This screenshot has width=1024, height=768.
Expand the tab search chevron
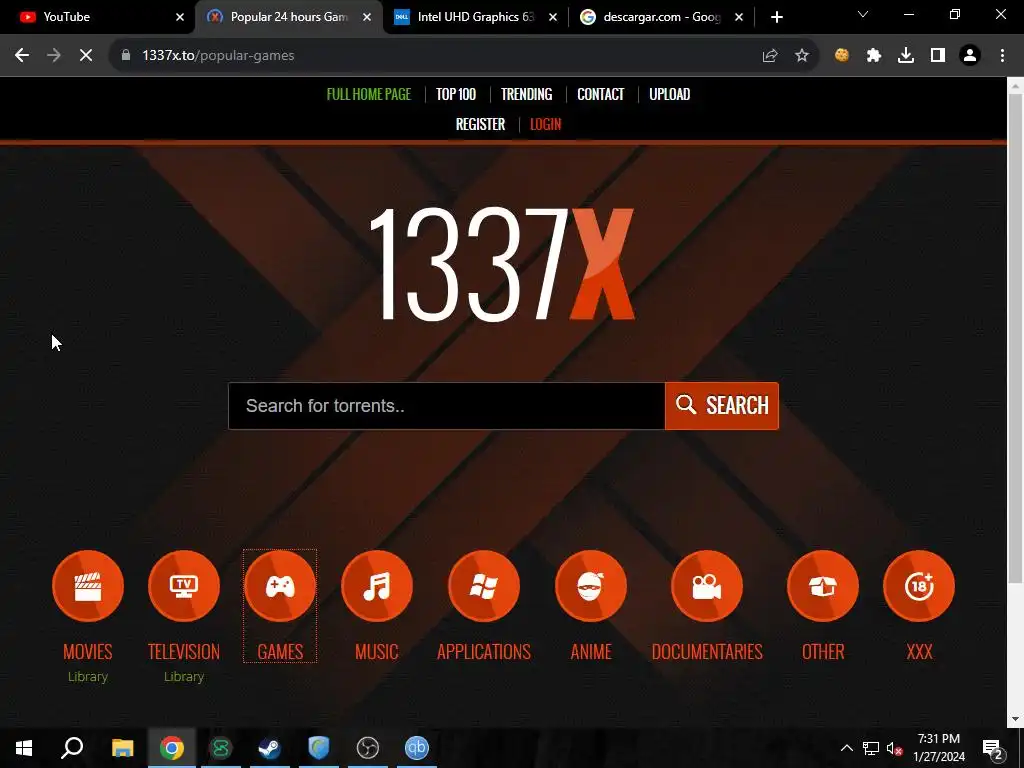point(863,14)
